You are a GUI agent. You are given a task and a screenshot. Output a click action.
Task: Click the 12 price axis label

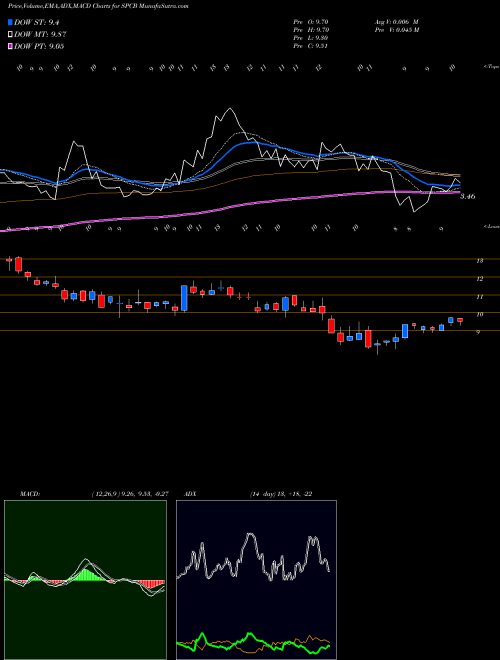479,279
